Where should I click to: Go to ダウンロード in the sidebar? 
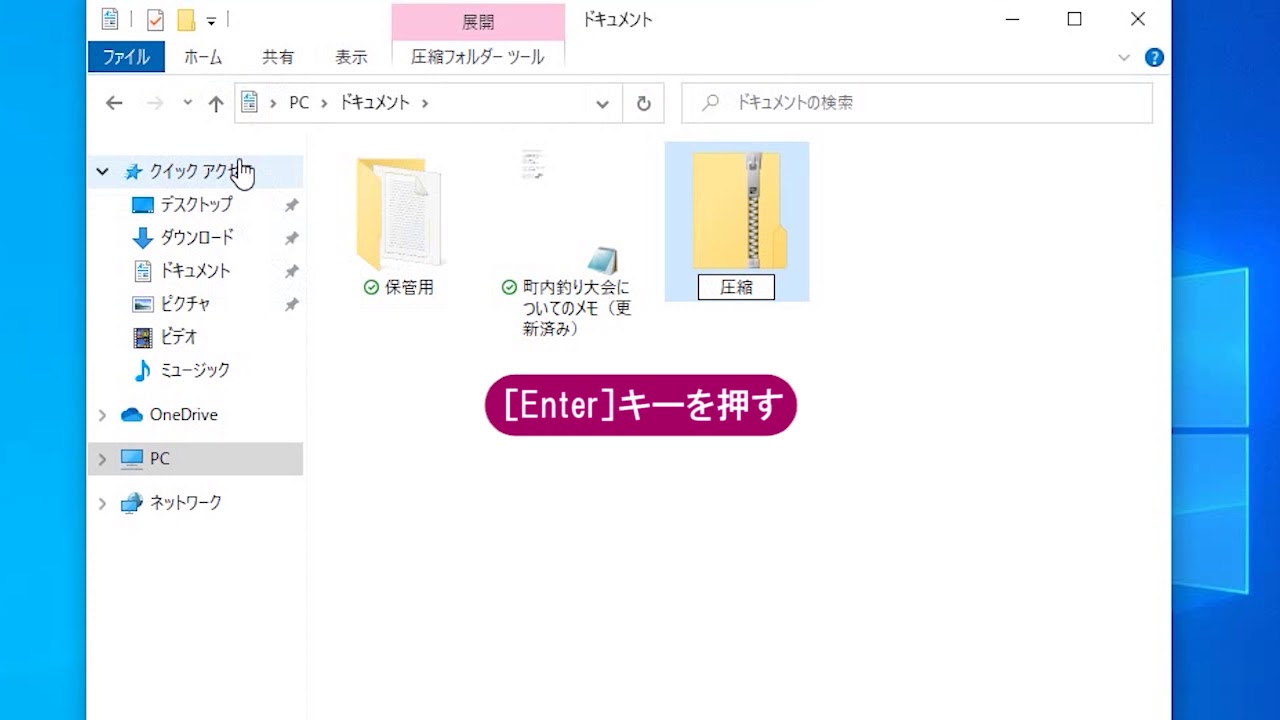point(196,238)
